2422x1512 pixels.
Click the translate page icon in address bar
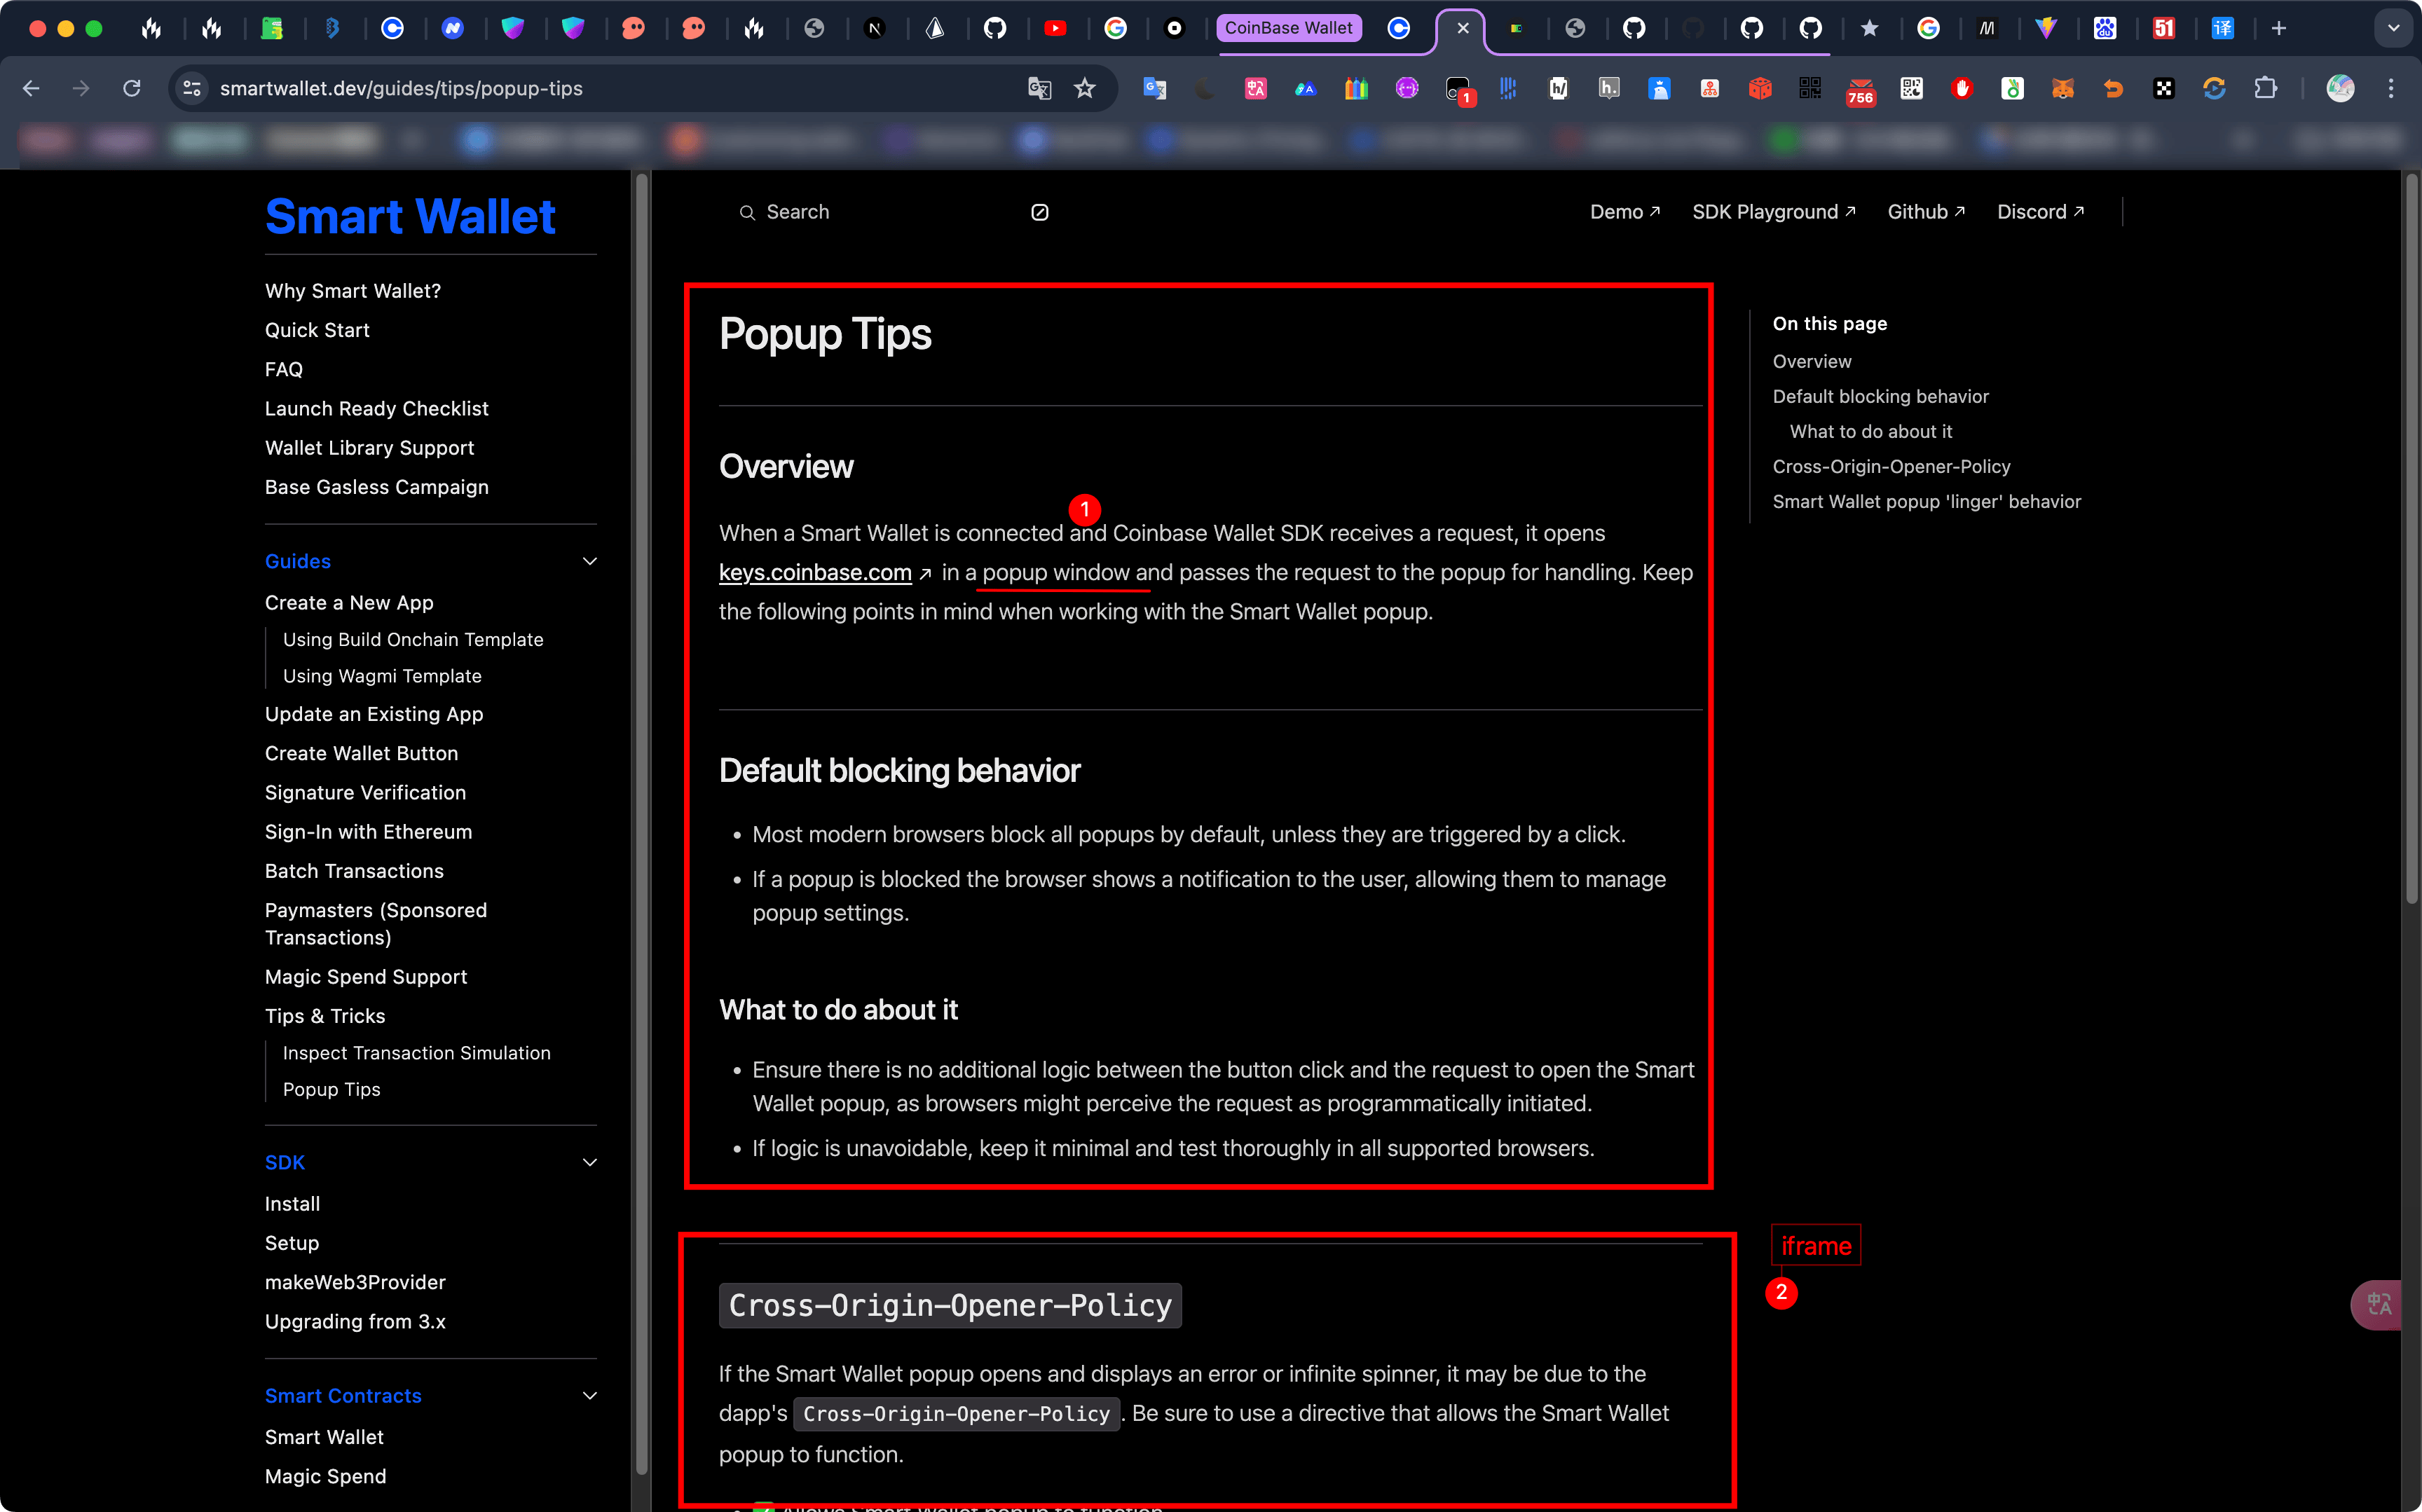[1039, 89]
